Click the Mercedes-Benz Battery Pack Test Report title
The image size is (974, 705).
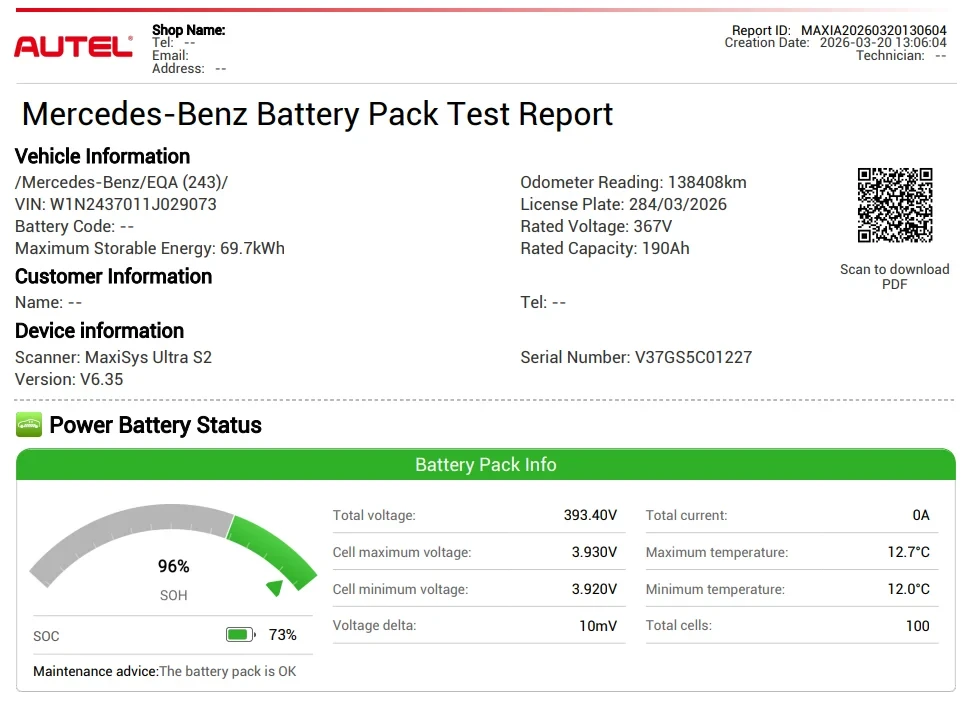(317, 114)
